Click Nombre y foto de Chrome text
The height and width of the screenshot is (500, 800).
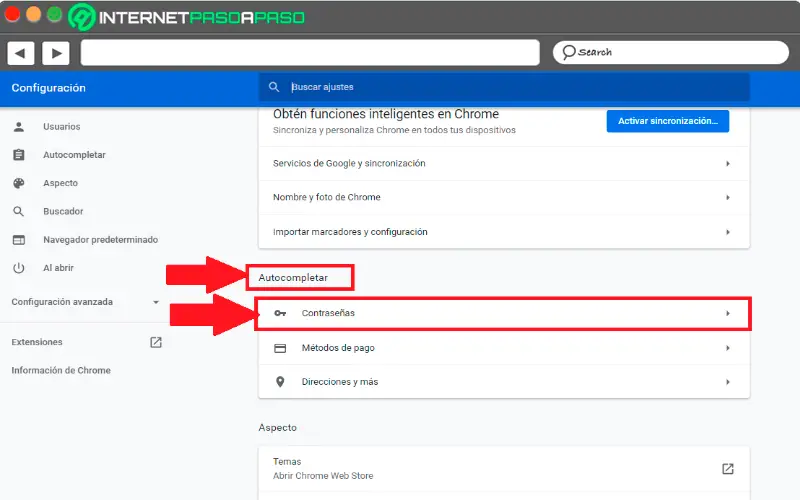(x=327, y=197)
